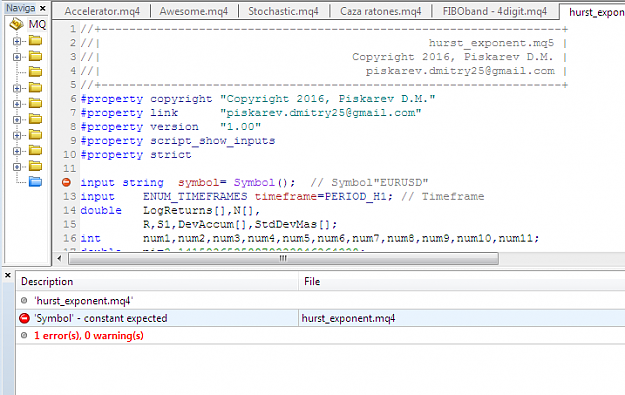Open the Caza ratones.mq4 tab
The width and height of the screenshot is (625, 395).
pyautogui.click(x=381, y=11)
